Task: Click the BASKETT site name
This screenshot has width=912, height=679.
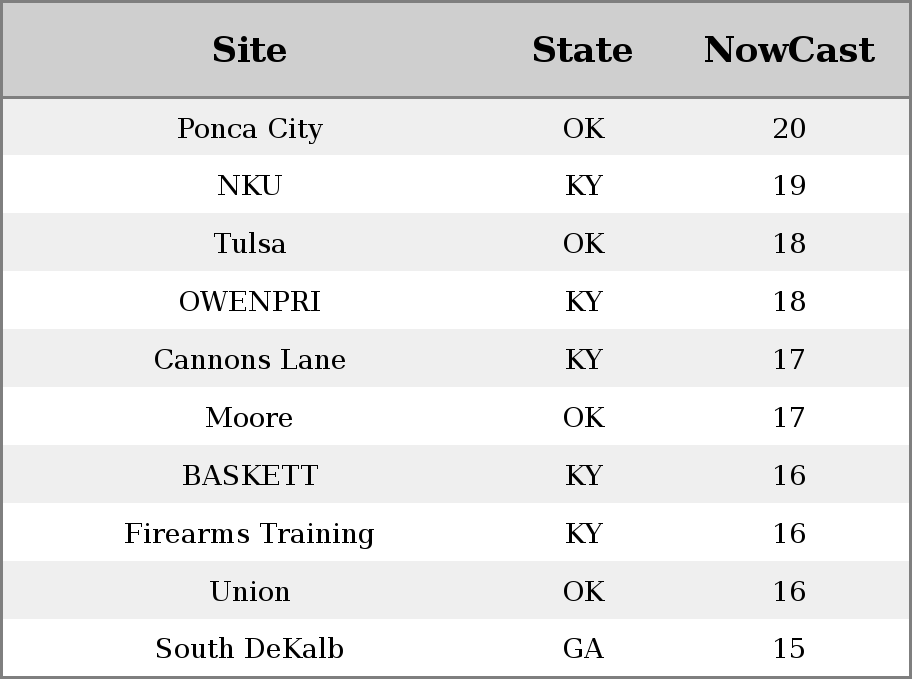Action: (x=250, y=476)
